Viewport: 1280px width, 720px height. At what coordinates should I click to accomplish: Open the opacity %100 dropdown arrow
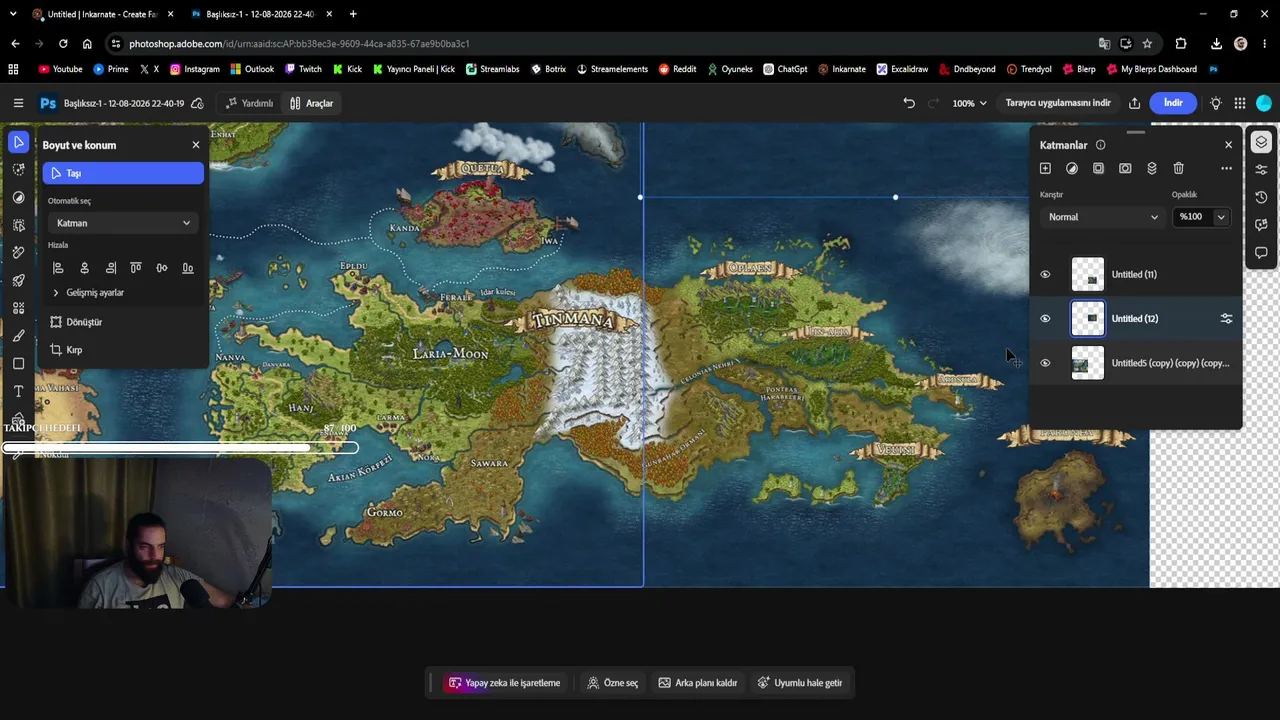tap(1221, 217)
